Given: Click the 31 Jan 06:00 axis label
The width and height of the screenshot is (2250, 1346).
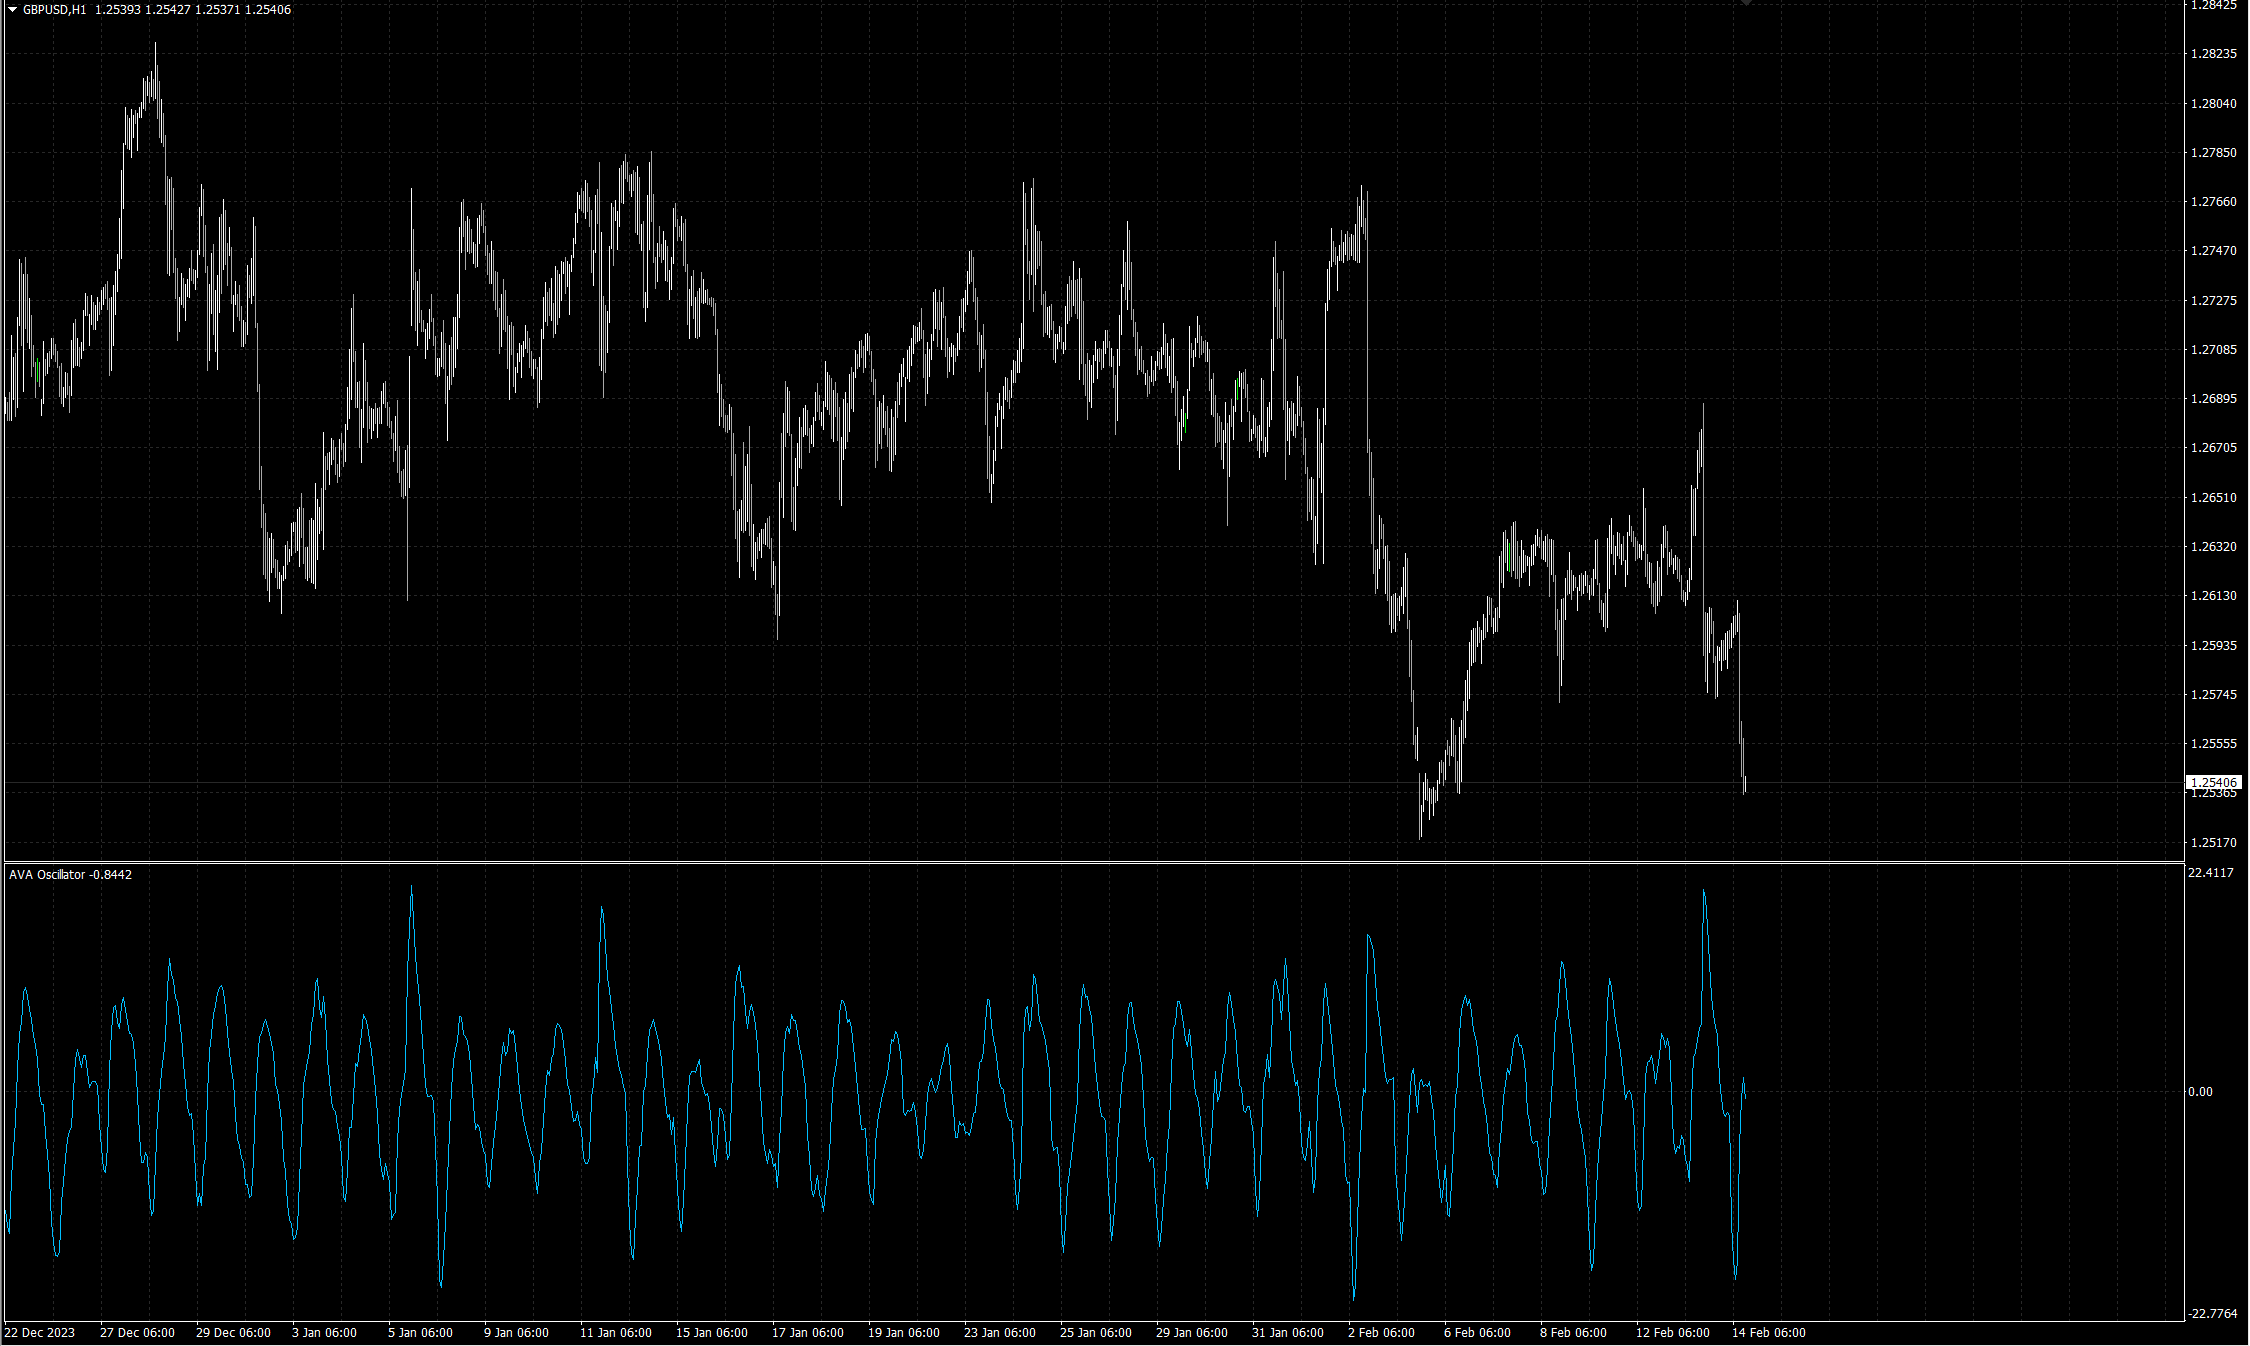Looking at the screenshot, I should 1288,1332.
